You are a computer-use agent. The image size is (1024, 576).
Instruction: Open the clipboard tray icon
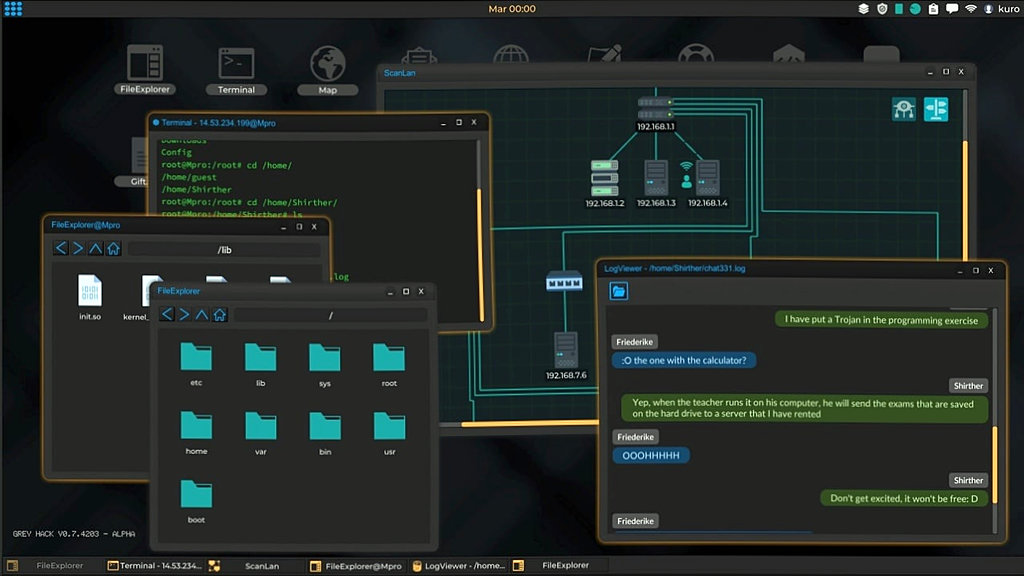click(933, 8)
